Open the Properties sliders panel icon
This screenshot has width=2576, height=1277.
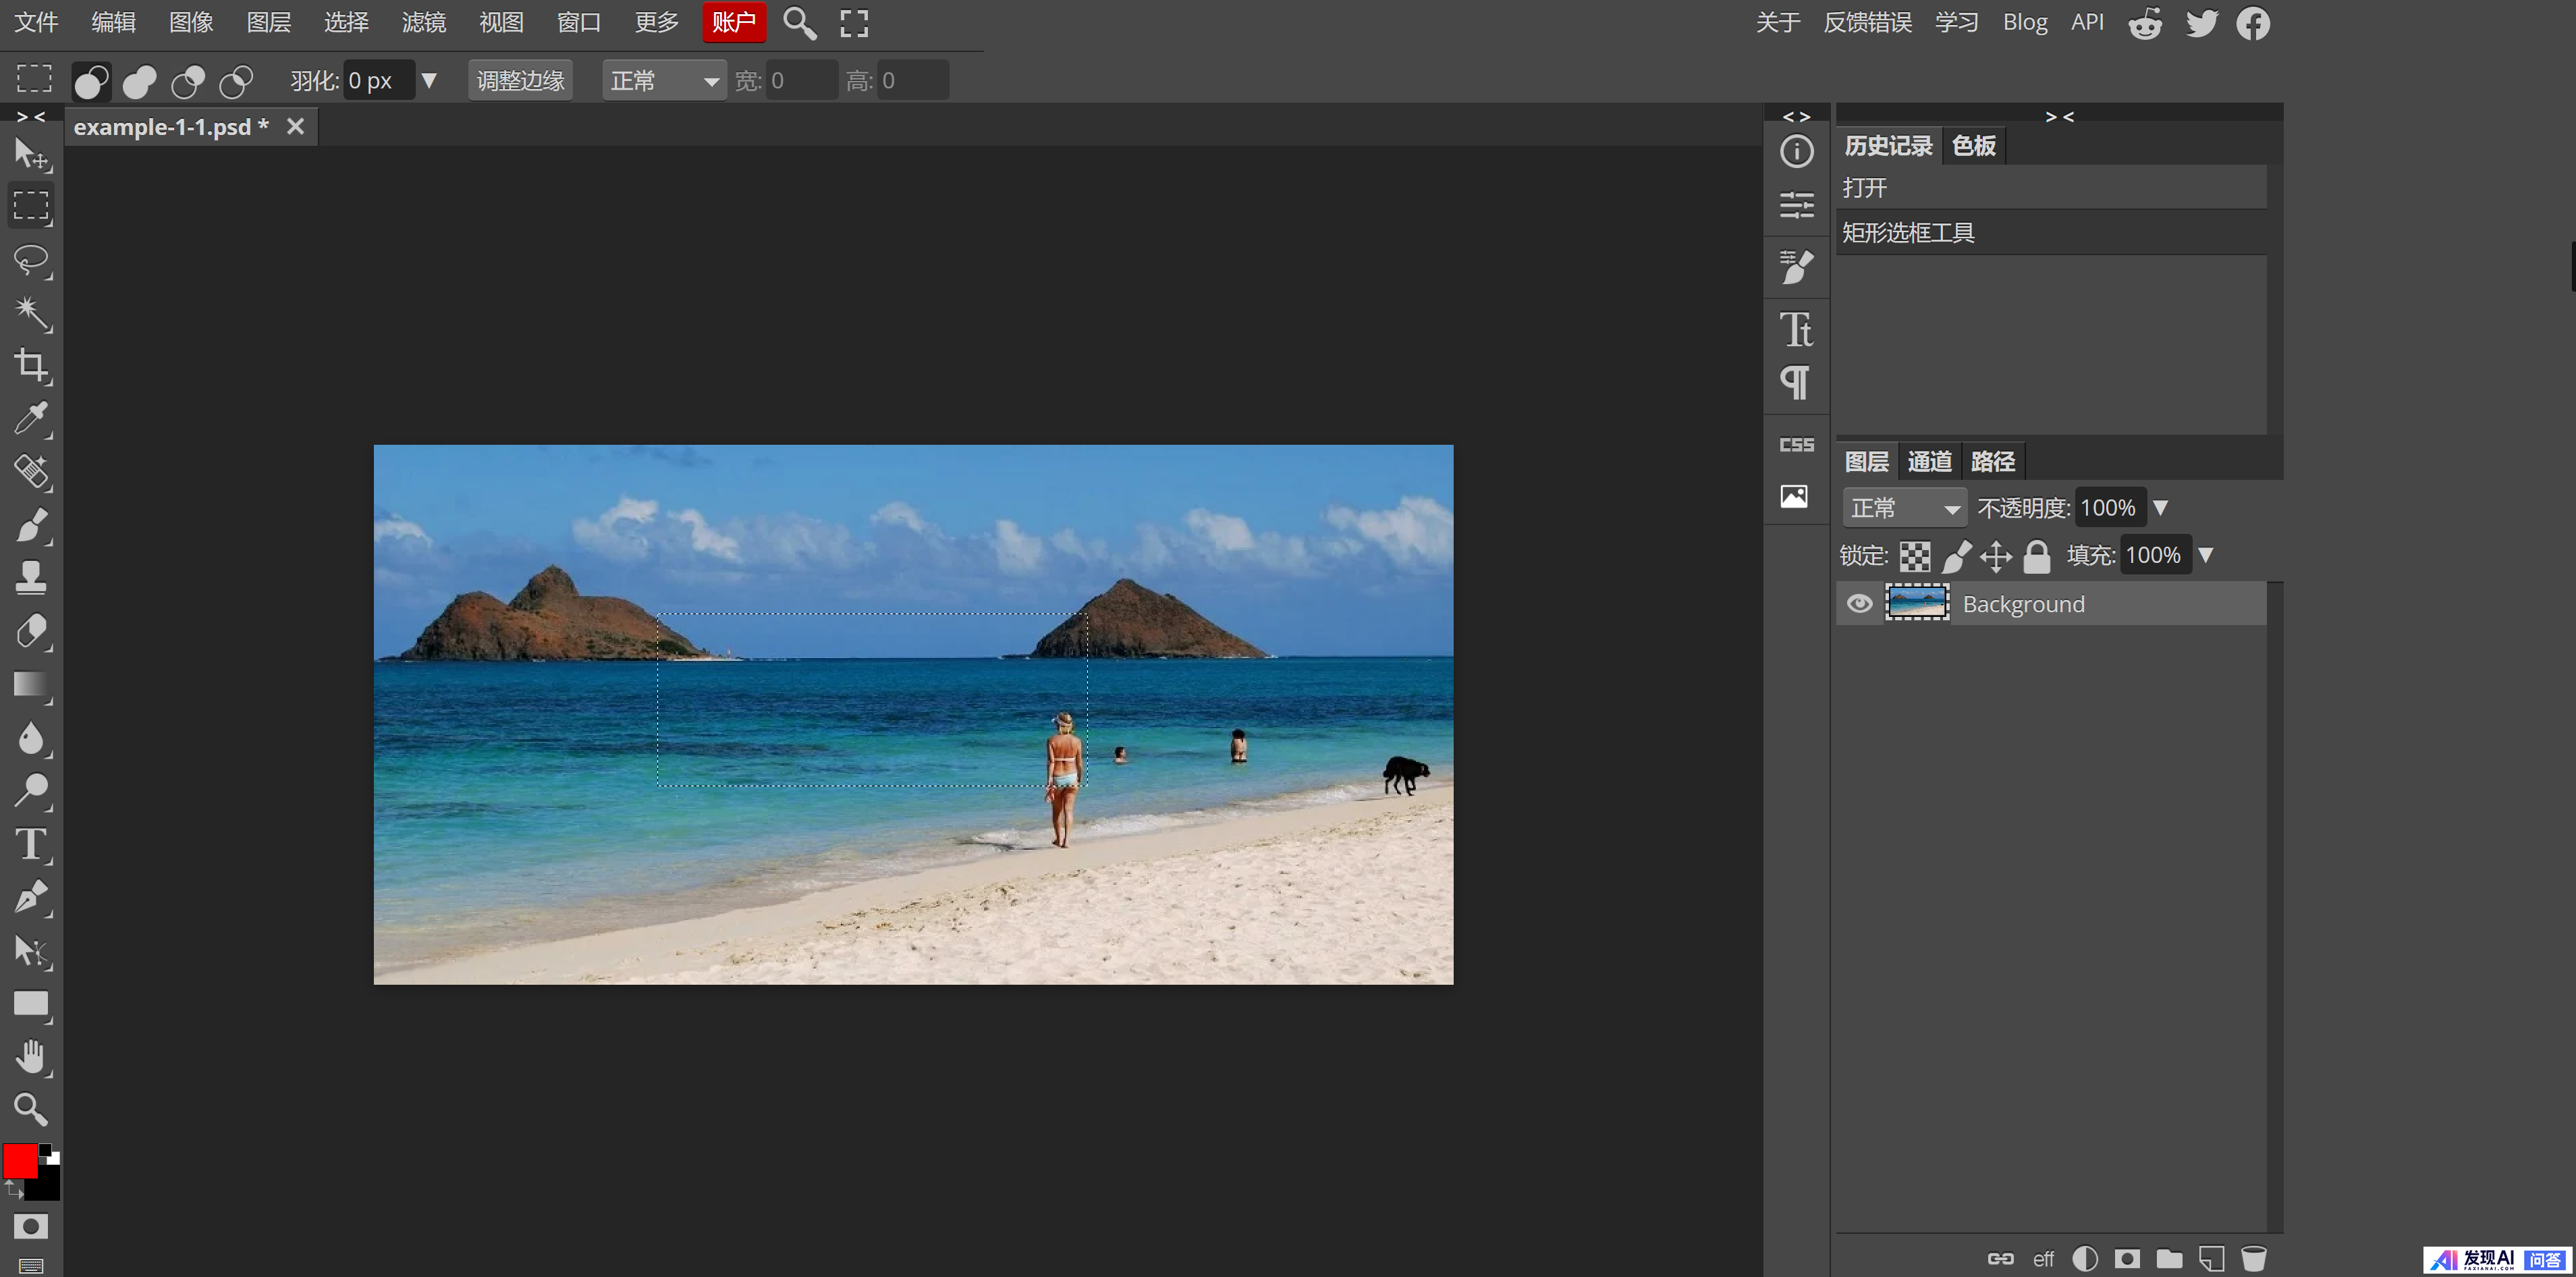click(x=1796, y=206)
